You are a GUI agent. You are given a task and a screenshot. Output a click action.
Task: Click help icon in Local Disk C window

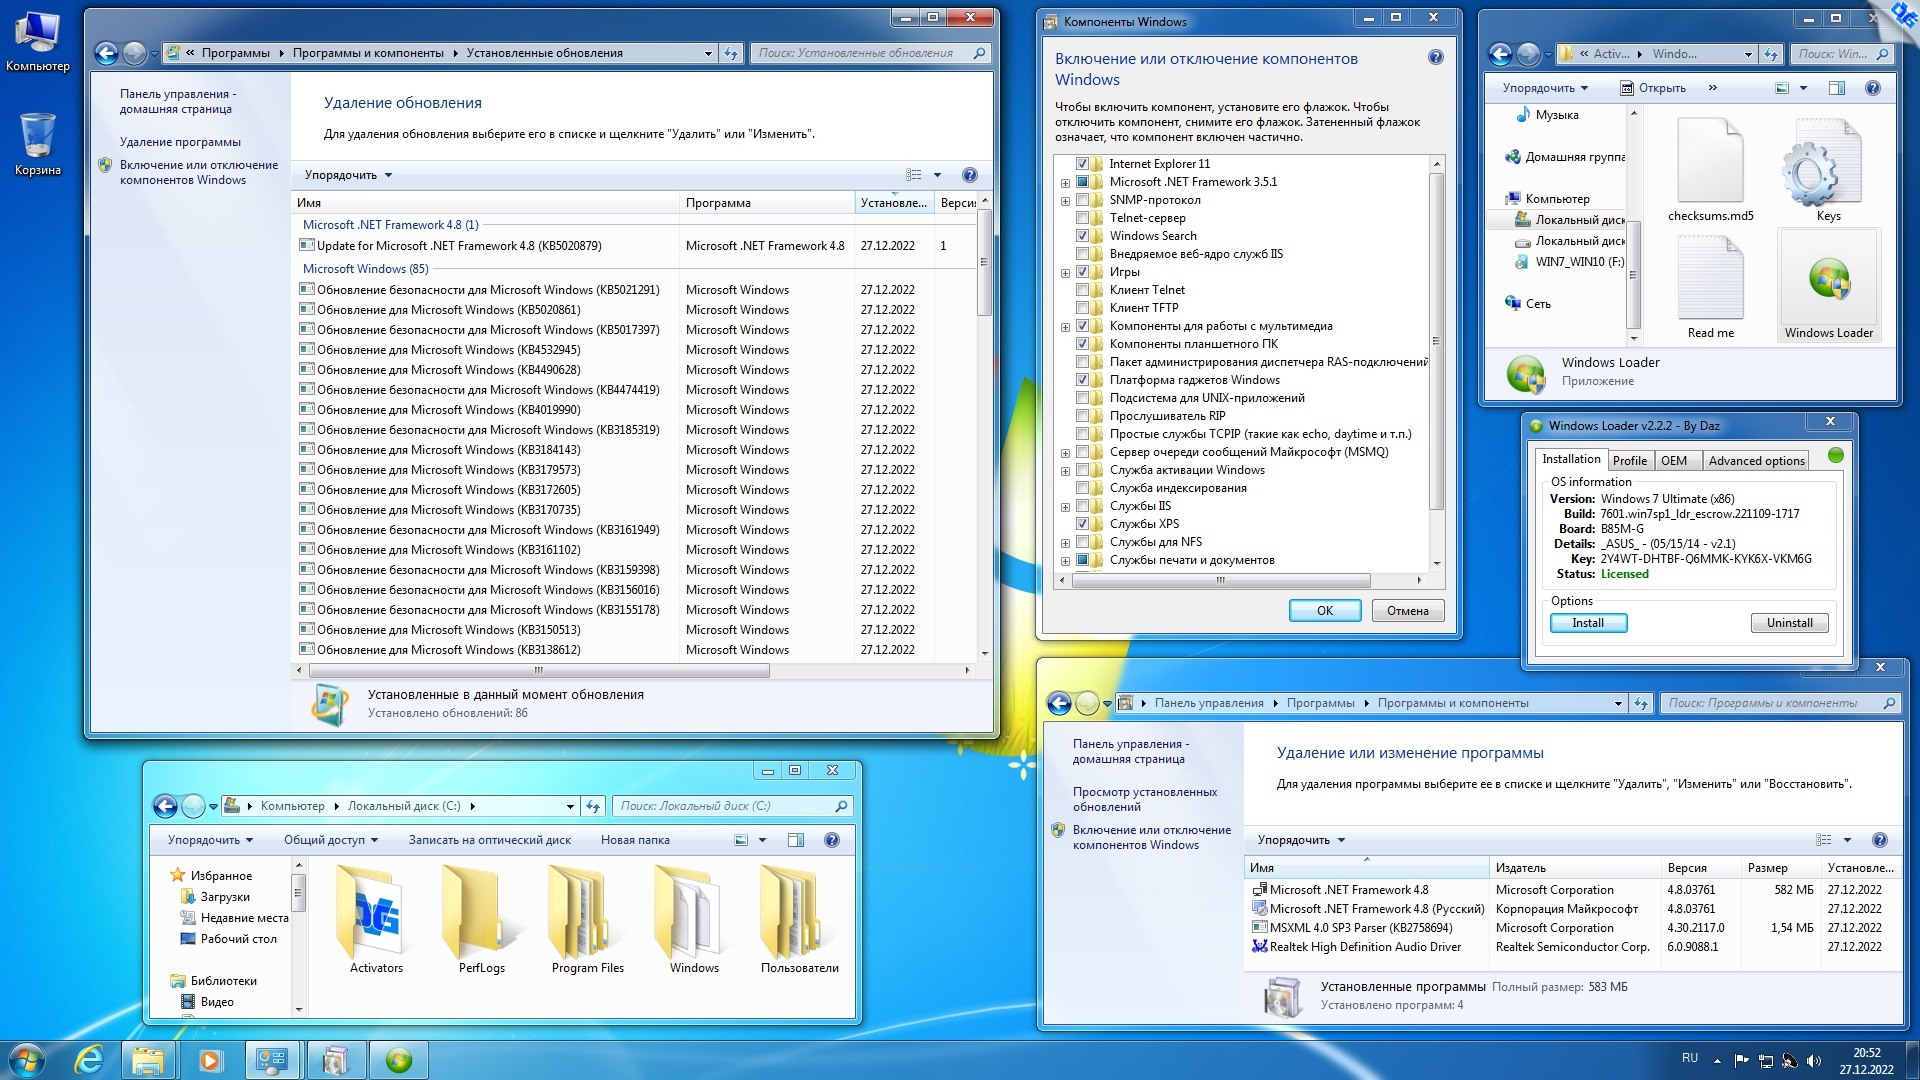tap(831, 840)
